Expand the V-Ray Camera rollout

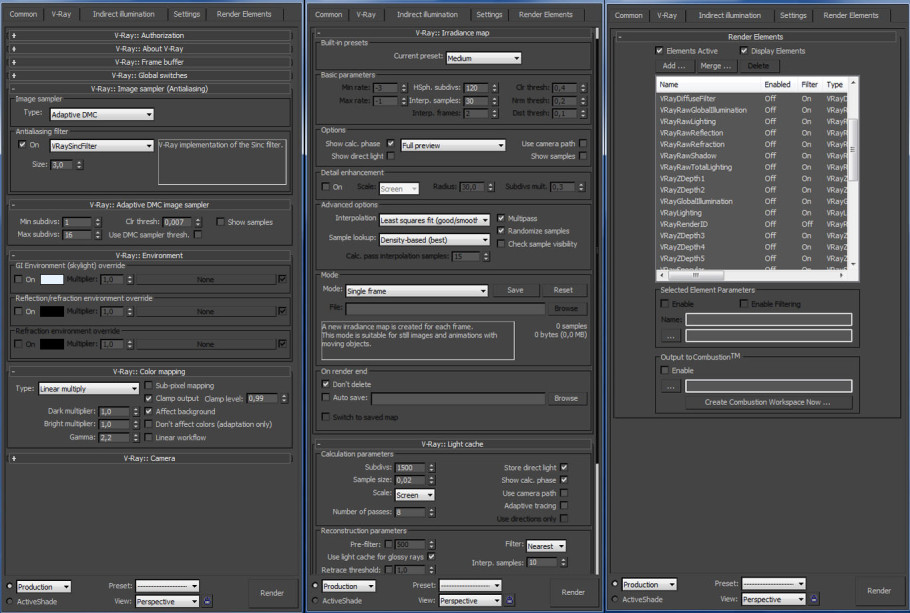click(149, 459)
